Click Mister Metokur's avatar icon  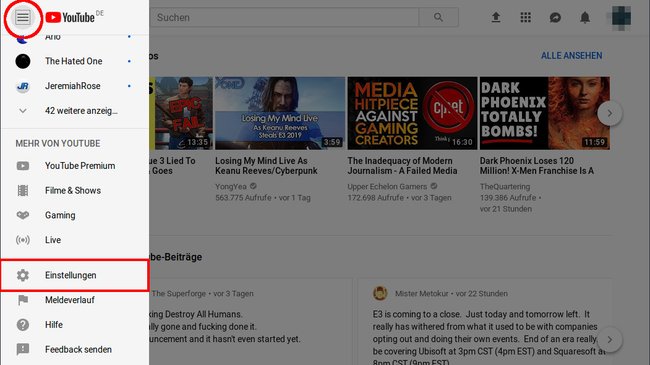pyautogui.click(x=380, y=293)
